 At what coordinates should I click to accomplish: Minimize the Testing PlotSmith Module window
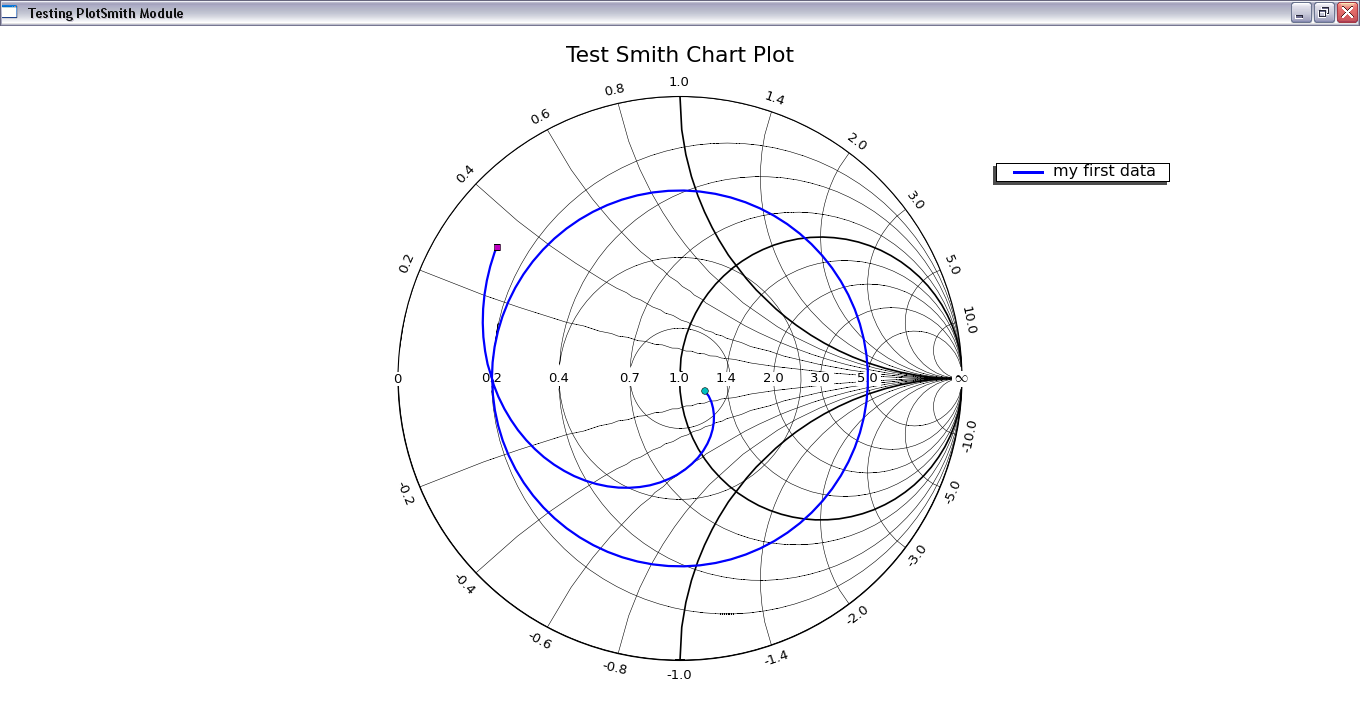1300,13
